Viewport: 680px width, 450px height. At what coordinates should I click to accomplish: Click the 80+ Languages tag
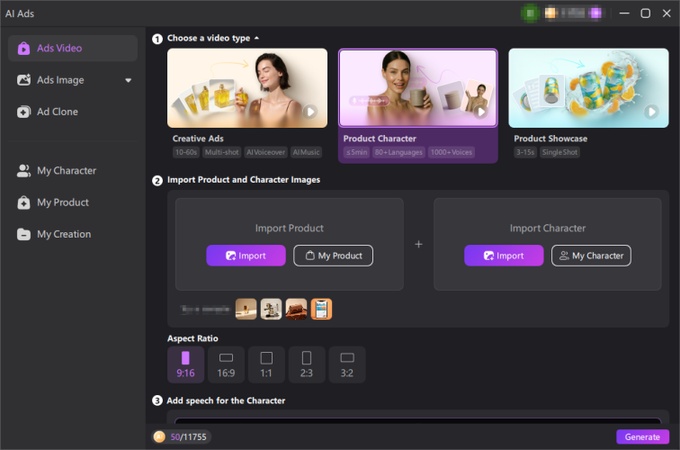[x=399, y=152]
